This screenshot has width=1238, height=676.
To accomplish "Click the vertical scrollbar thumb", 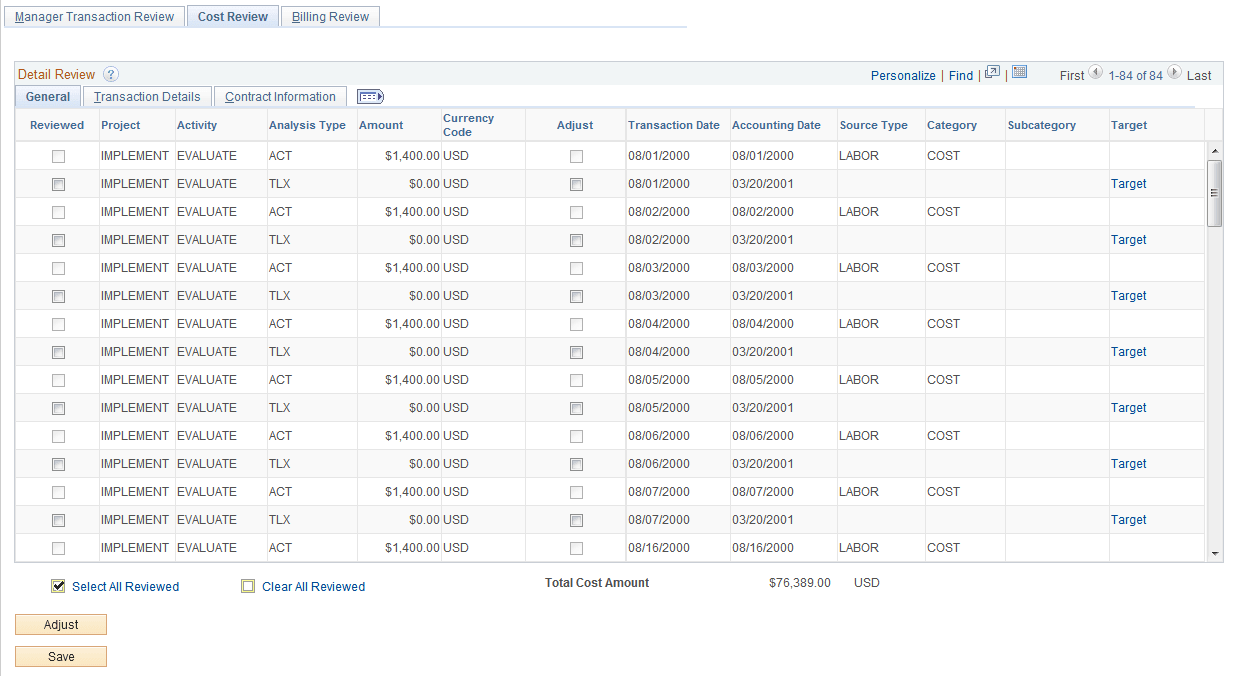I will click(x=1215, y=193).
